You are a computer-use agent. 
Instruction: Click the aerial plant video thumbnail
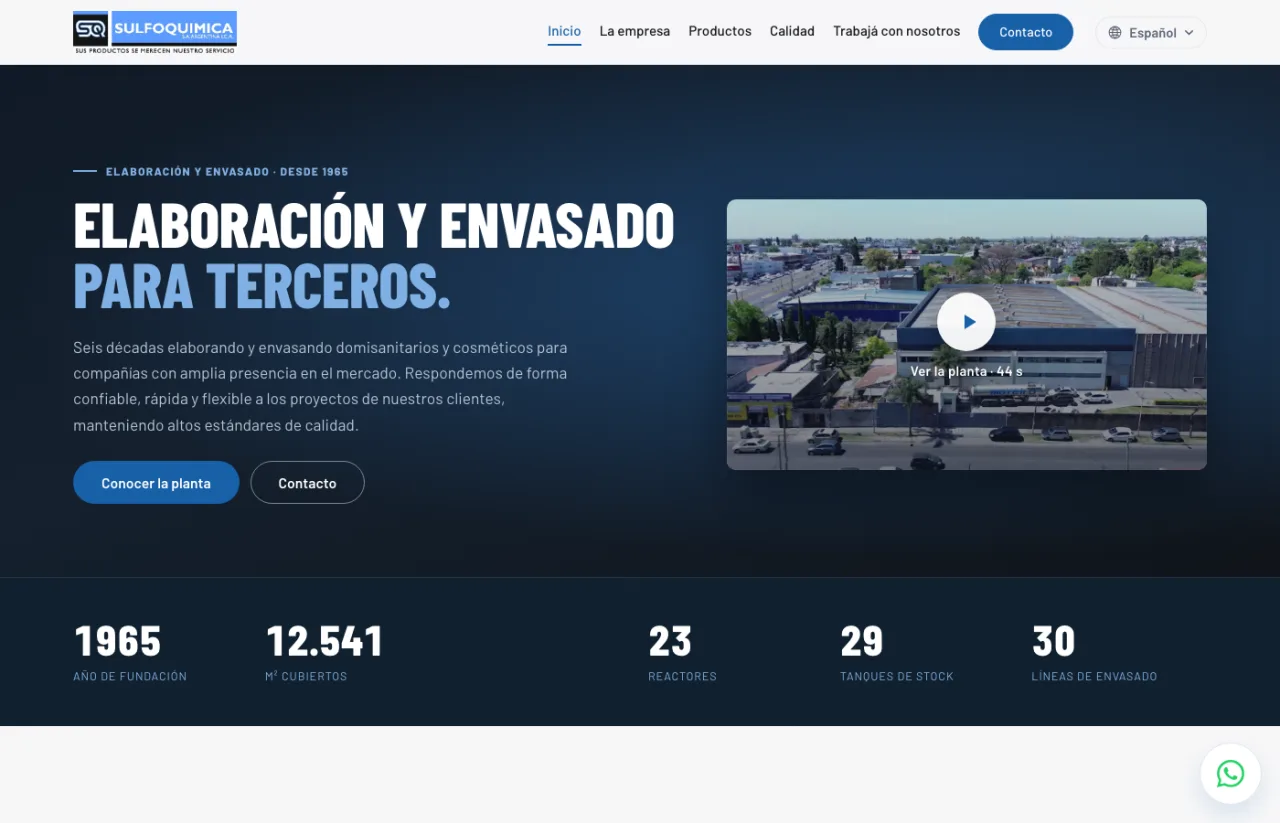point(966,335)
